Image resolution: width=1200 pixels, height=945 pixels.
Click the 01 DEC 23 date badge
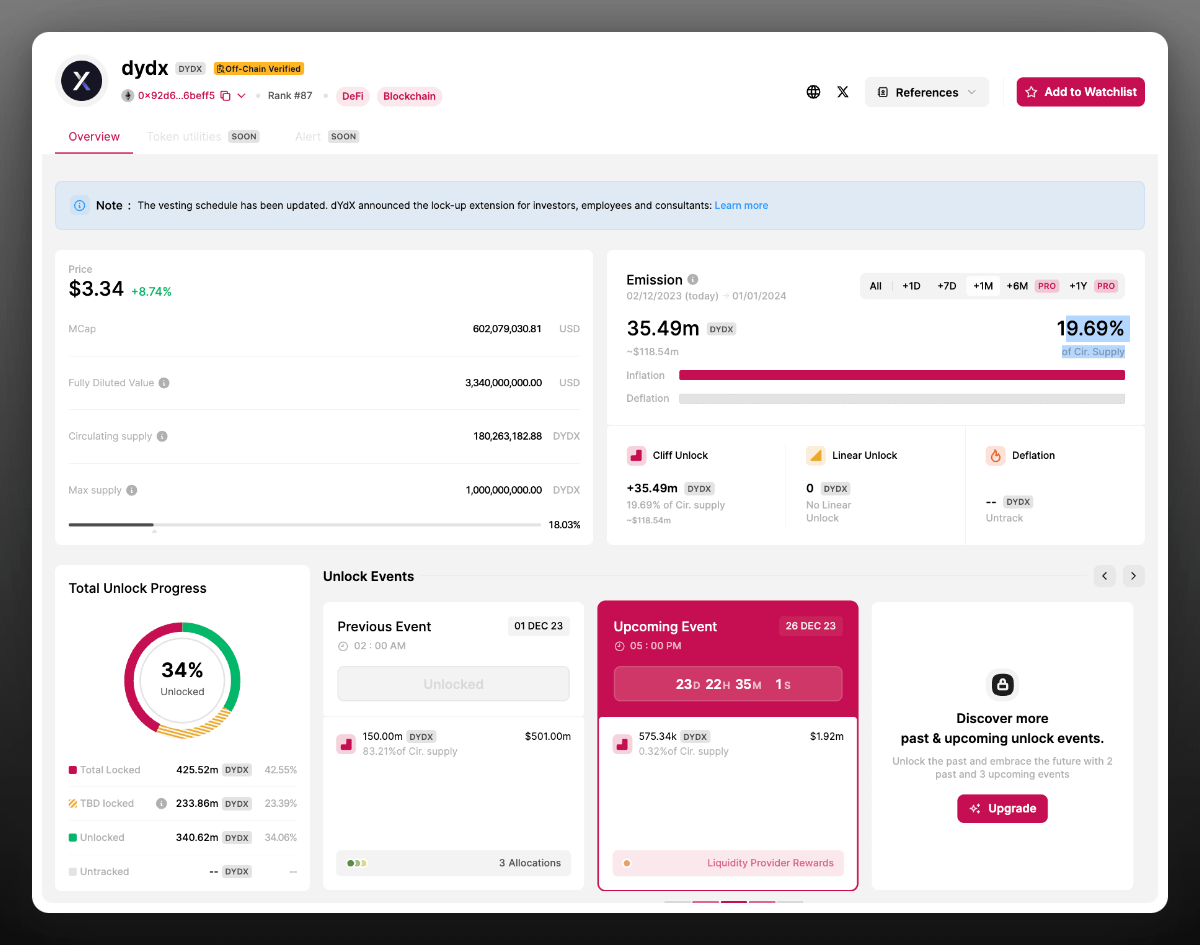pos(538,626)
